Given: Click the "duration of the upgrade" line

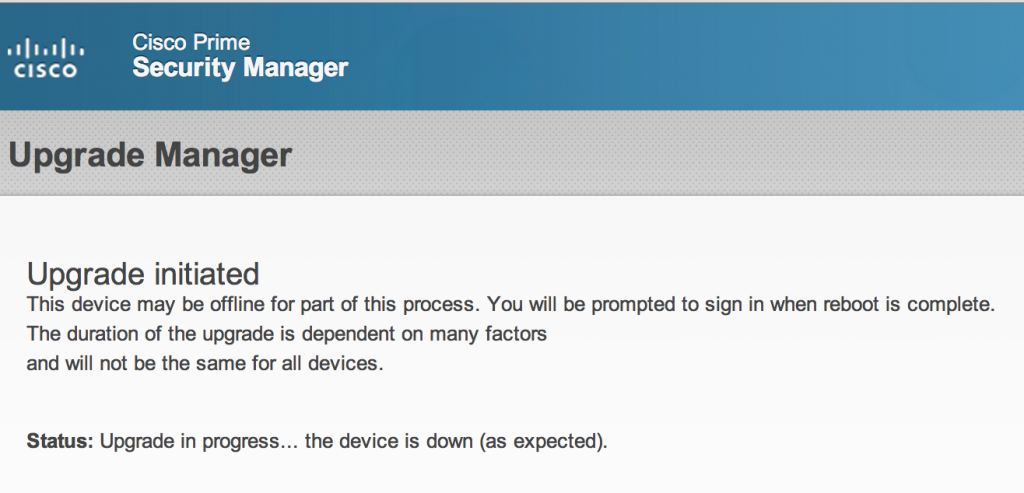Looking at the screenshot, I should point(286,334).
